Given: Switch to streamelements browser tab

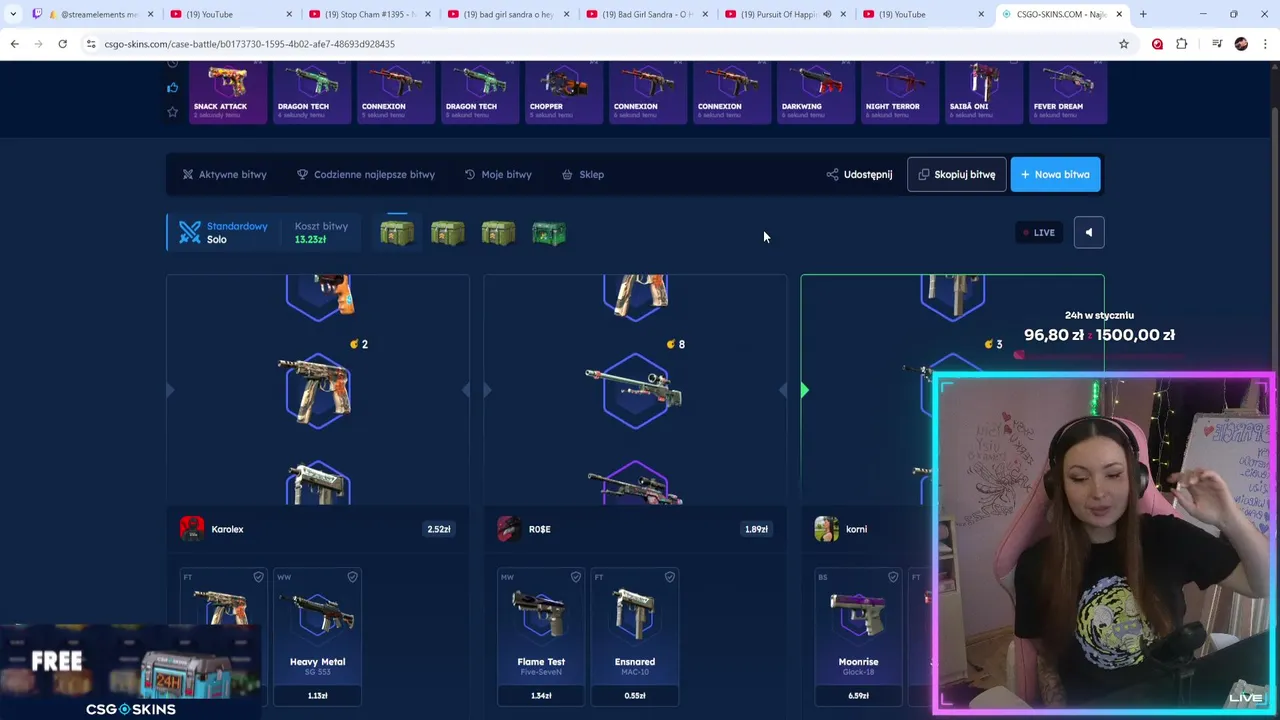Looking at the screenshot, I should [x=100, y=14].
